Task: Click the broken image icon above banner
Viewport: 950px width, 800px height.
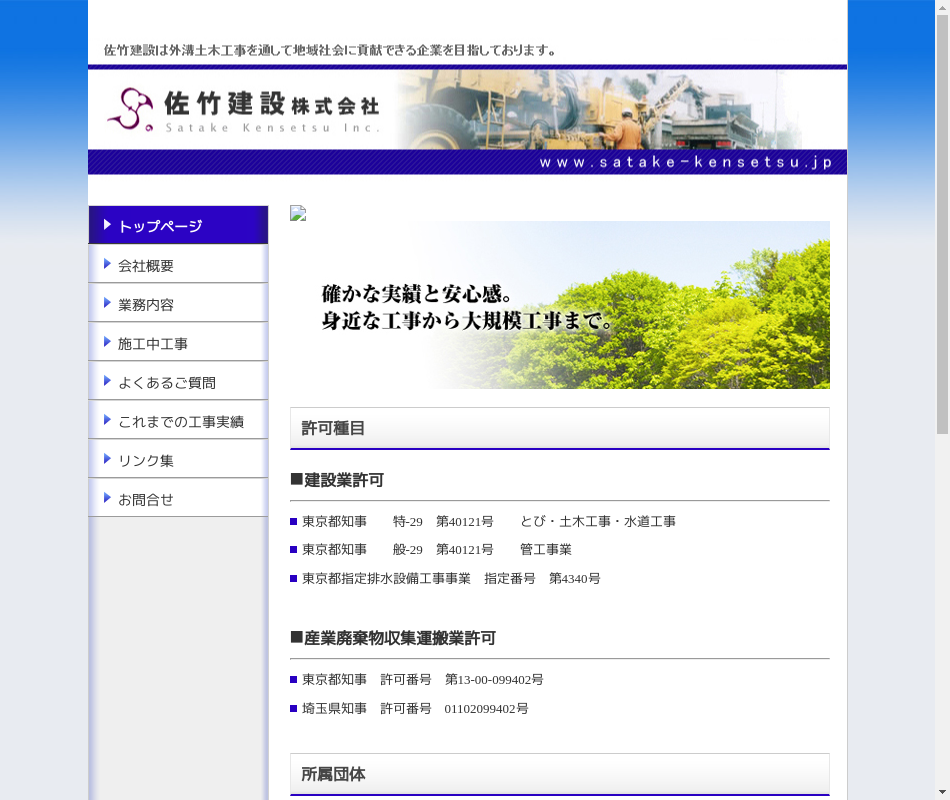Action: pyautogui.click(x=298, y=213)
